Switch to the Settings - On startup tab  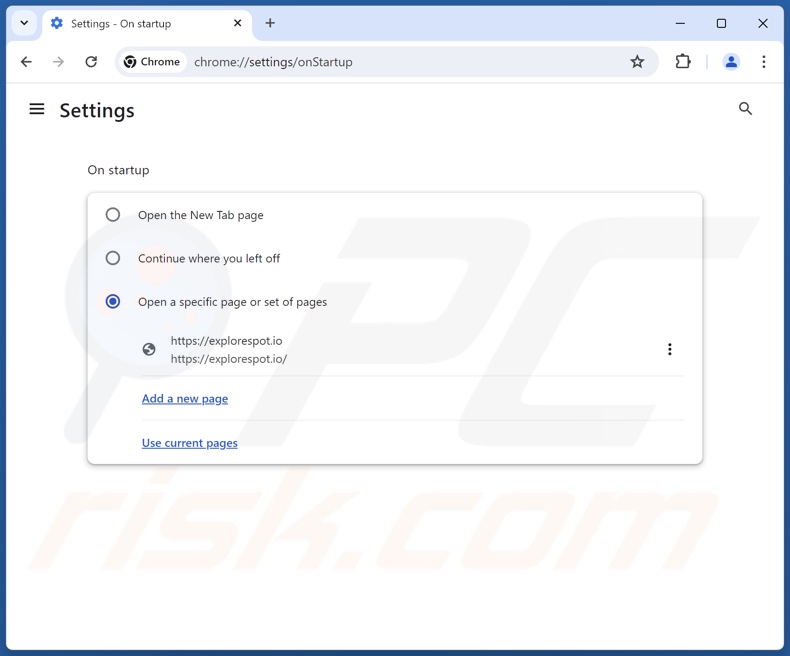click(x=147, y=24)
